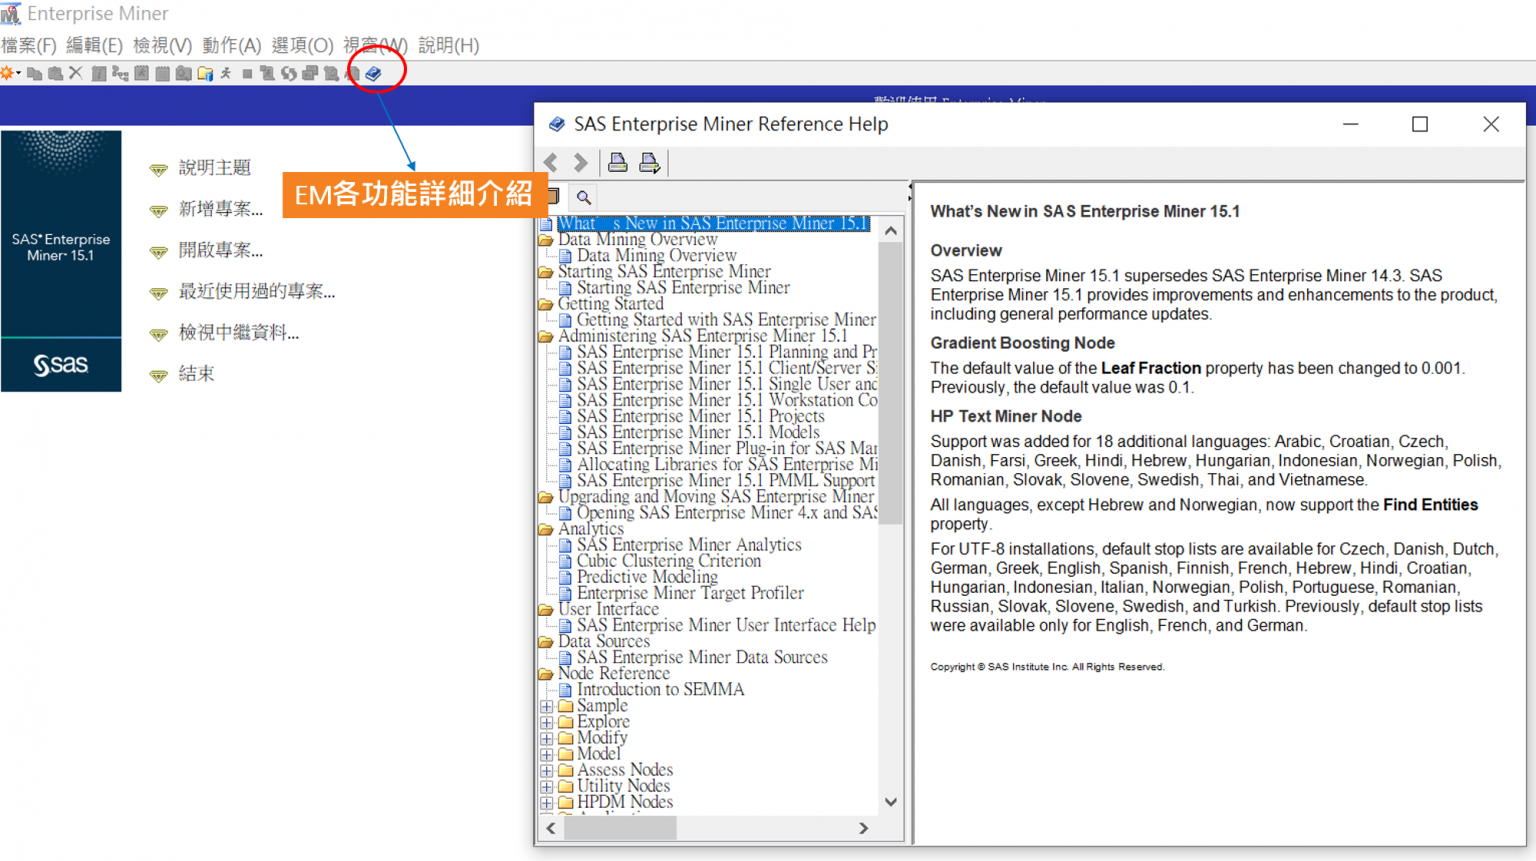1536x861 pixels.
Task: Open the 檔案(F) menu
Action: (28, 45)
